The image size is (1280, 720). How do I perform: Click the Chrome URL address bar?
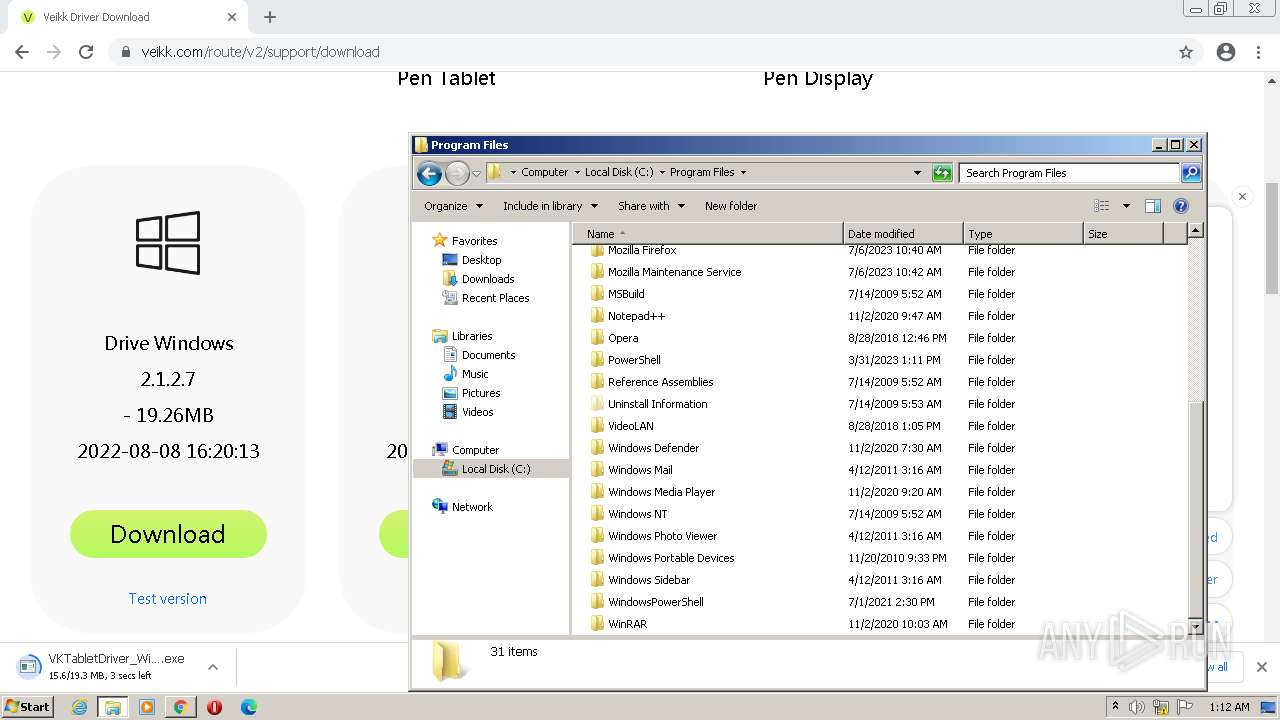(x=640, y=52)
